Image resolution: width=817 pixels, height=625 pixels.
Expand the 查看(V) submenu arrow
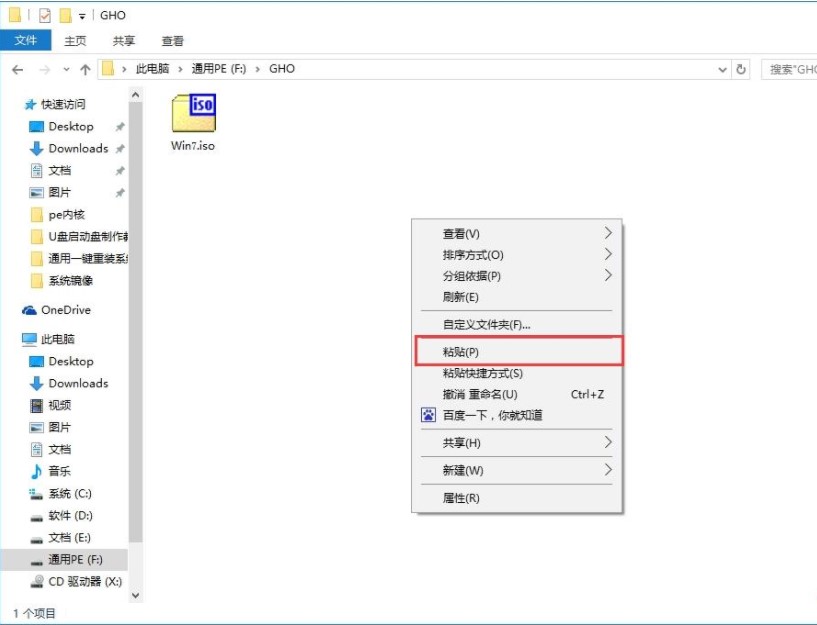(608, 233)
